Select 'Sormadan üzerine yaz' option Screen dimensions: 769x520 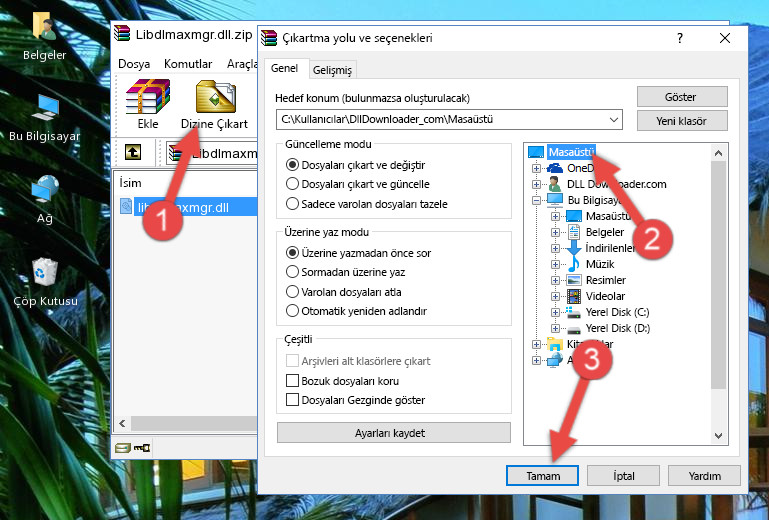click(292, 272)
